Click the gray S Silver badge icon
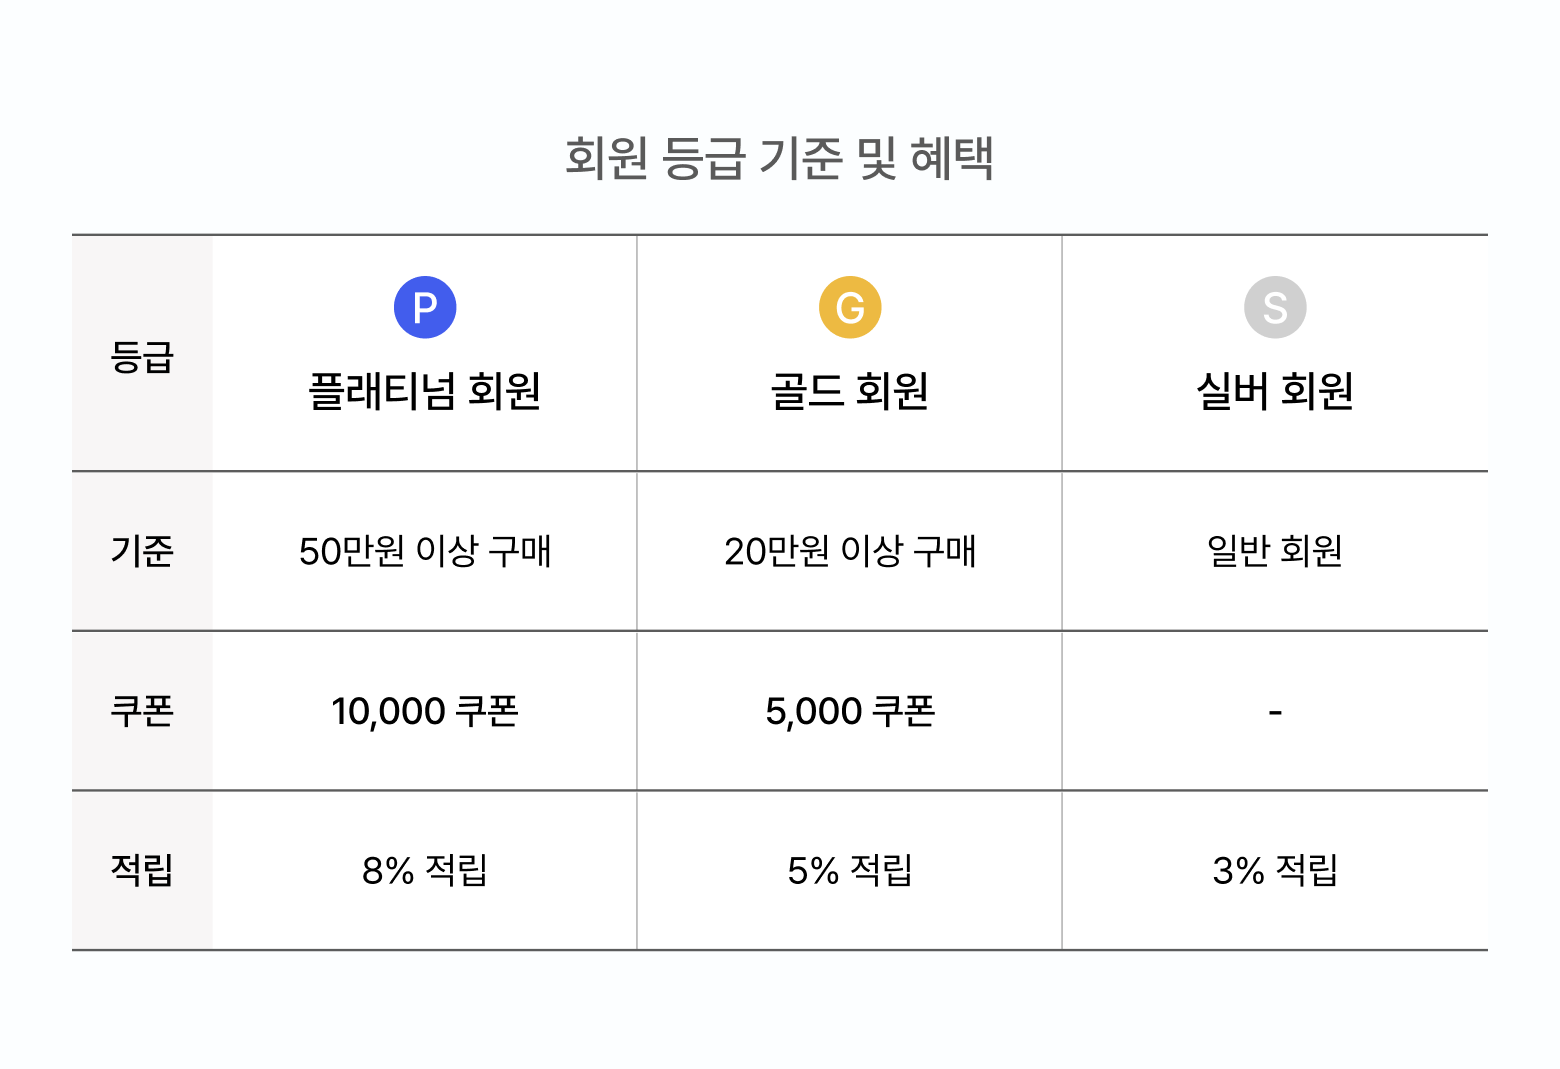1560x1069 pixels. [1275, 307]
